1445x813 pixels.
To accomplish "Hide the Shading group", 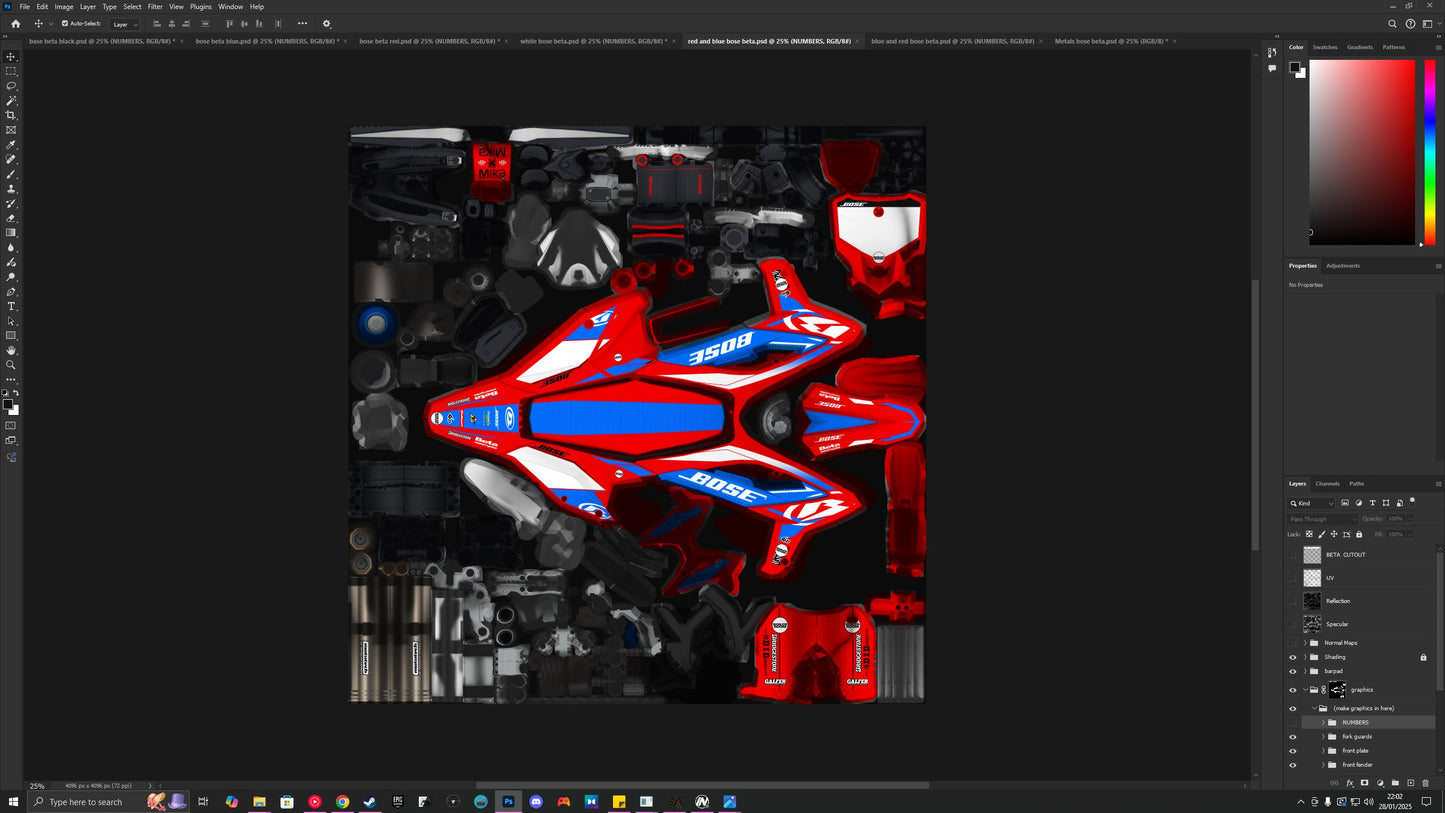I will pyautogui.click(x=1292, y=657).
